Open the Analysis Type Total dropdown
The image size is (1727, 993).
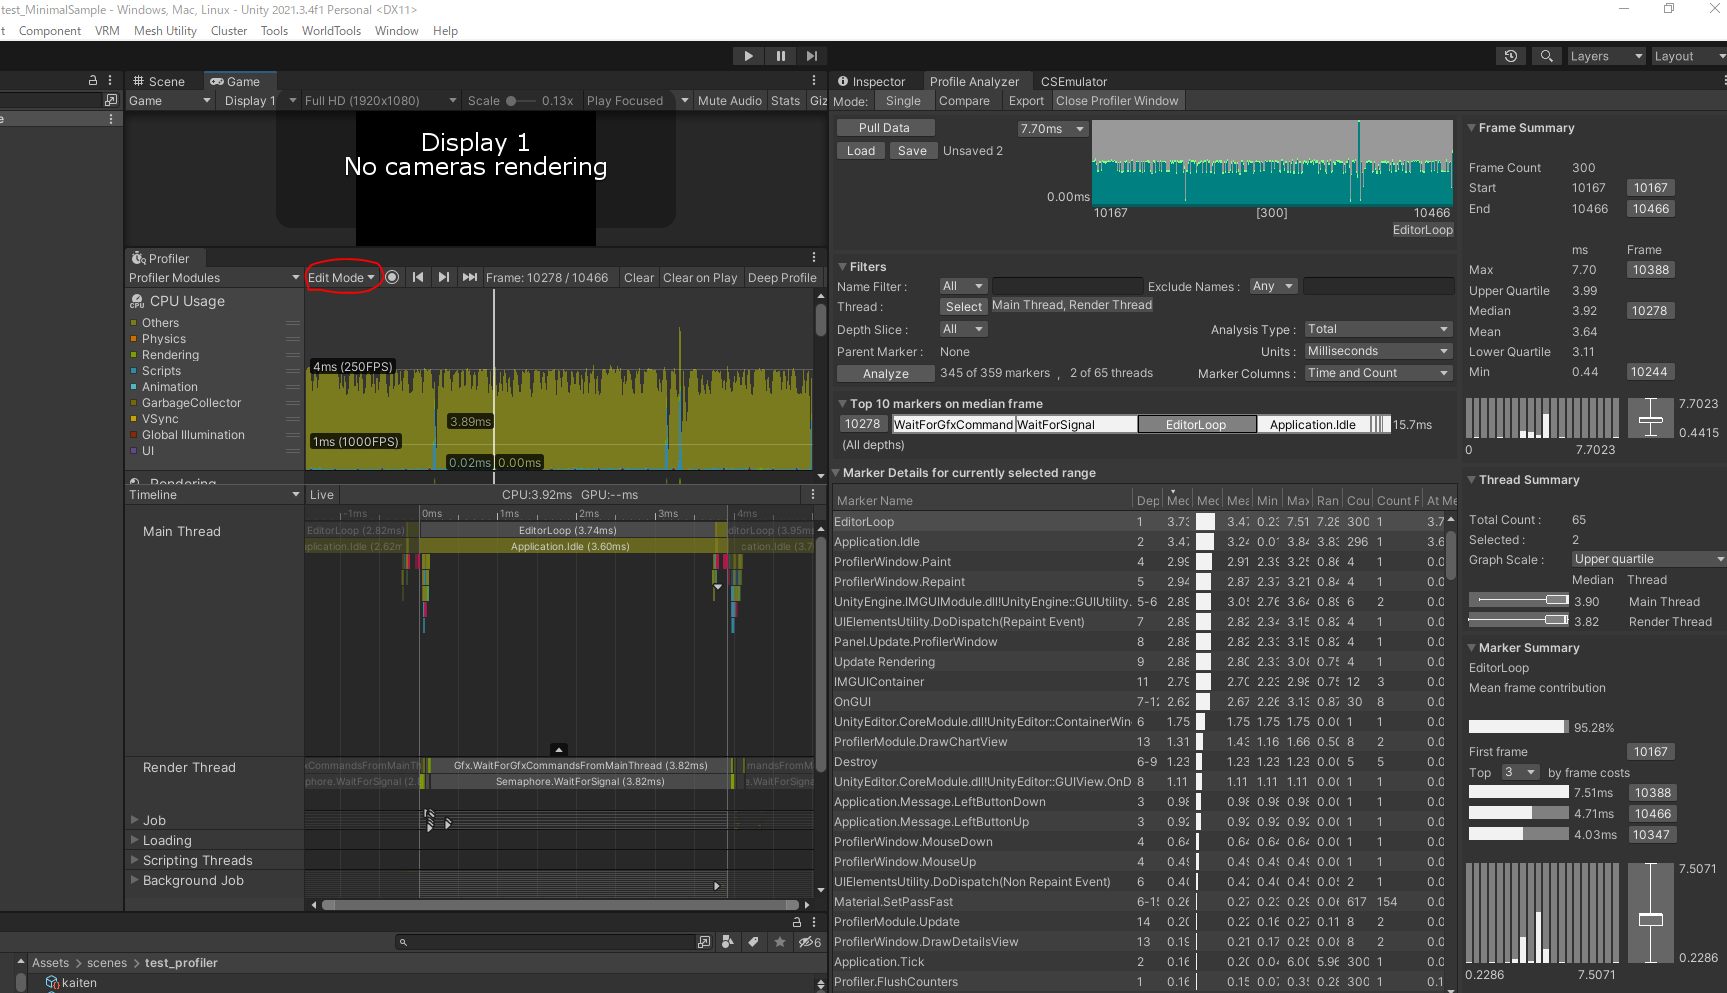pos(1378,329)
